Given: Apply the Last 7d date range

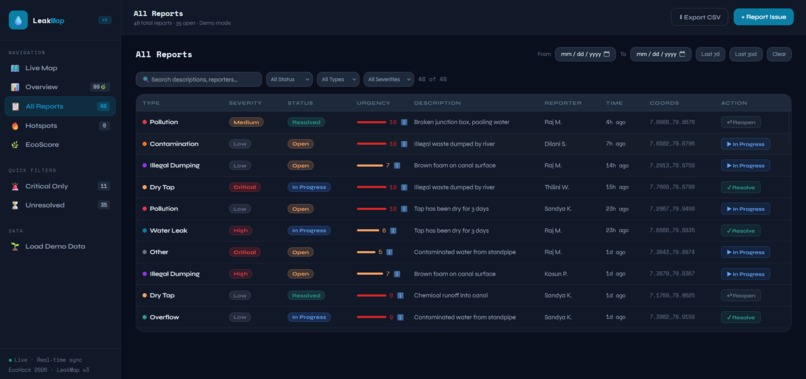Looking at the screenshot, I should point(710,54).
